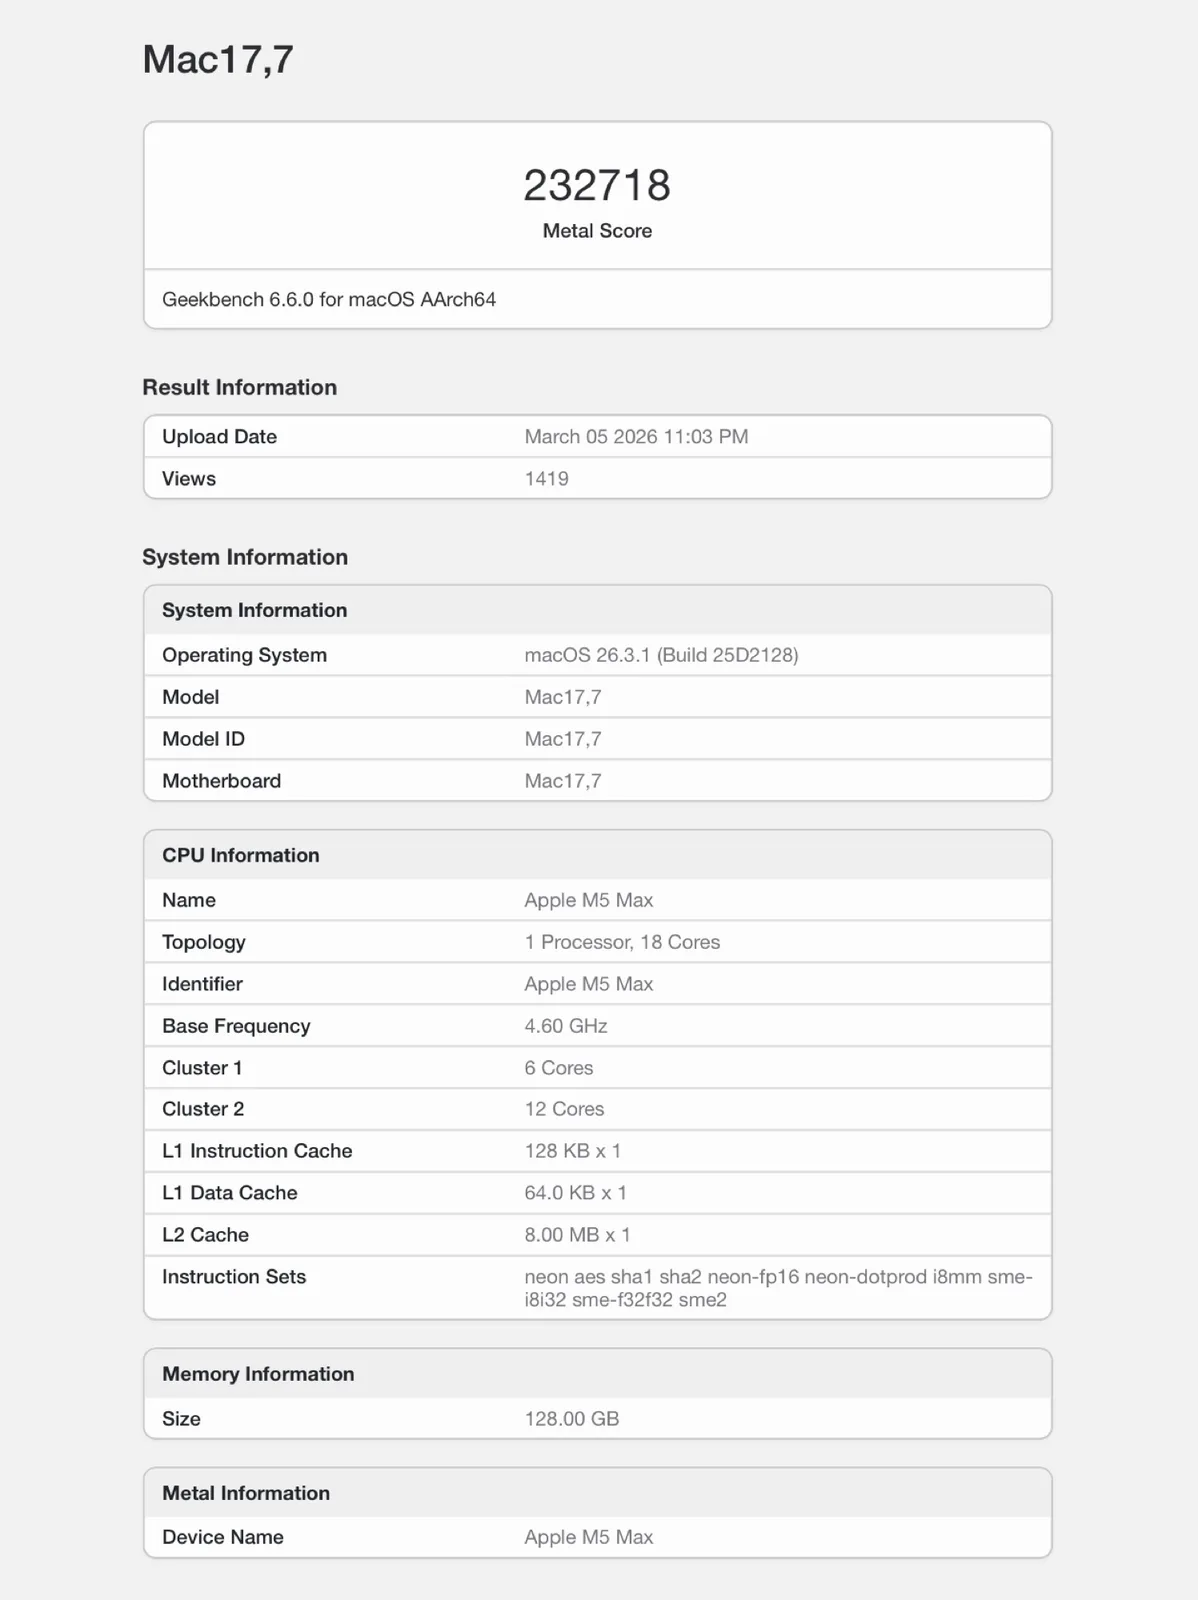Click the Views count 1419
This screenshot has height=1600, width=1198.
pos(546,478)
